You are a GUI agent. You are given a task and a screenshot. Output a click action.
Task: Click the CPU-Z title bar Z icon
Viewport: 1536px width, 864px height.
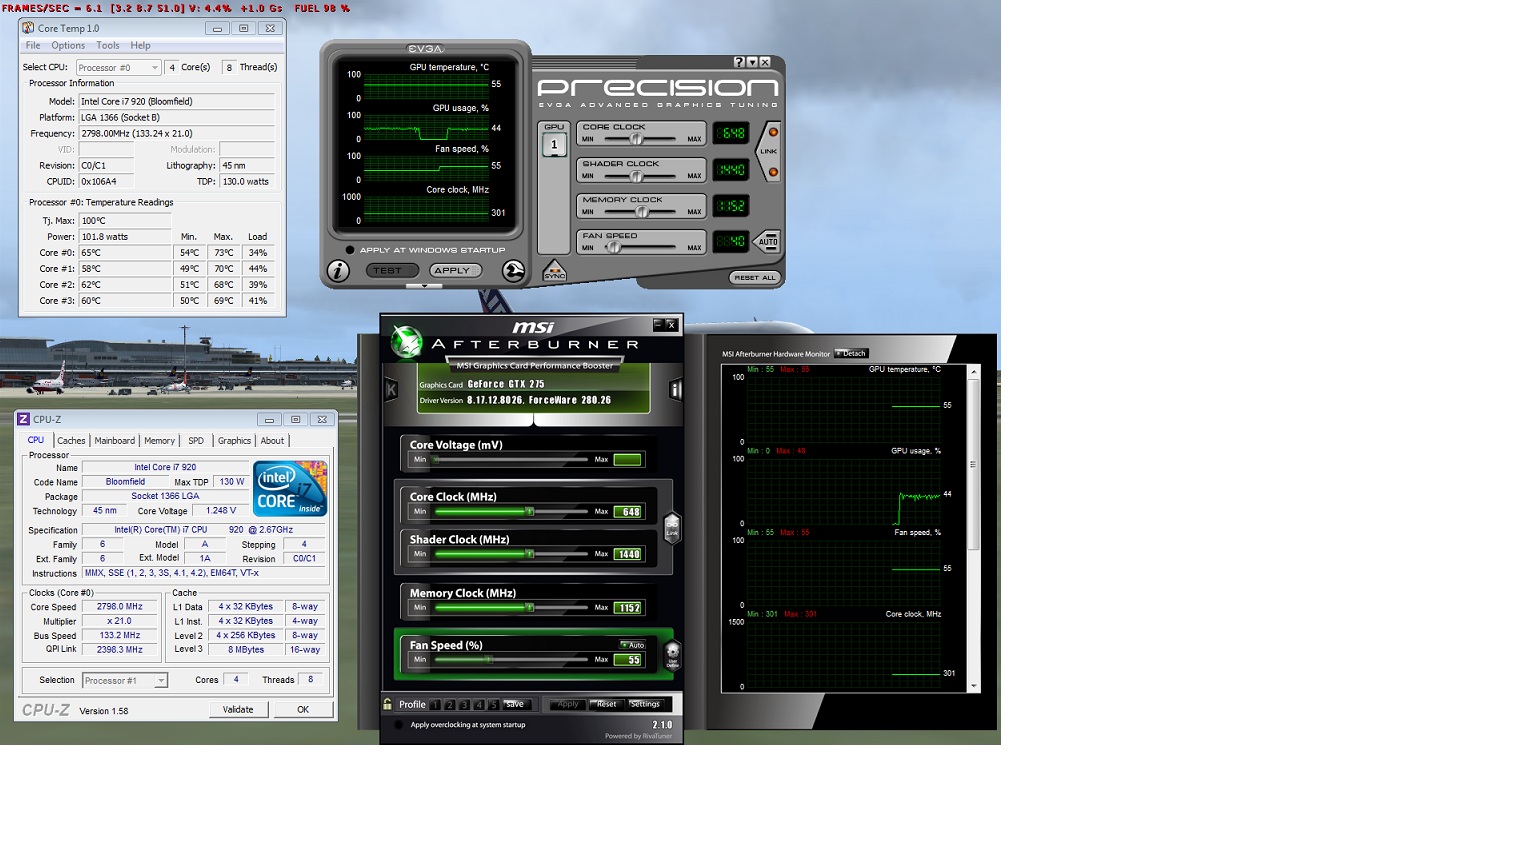click(23, 419)
